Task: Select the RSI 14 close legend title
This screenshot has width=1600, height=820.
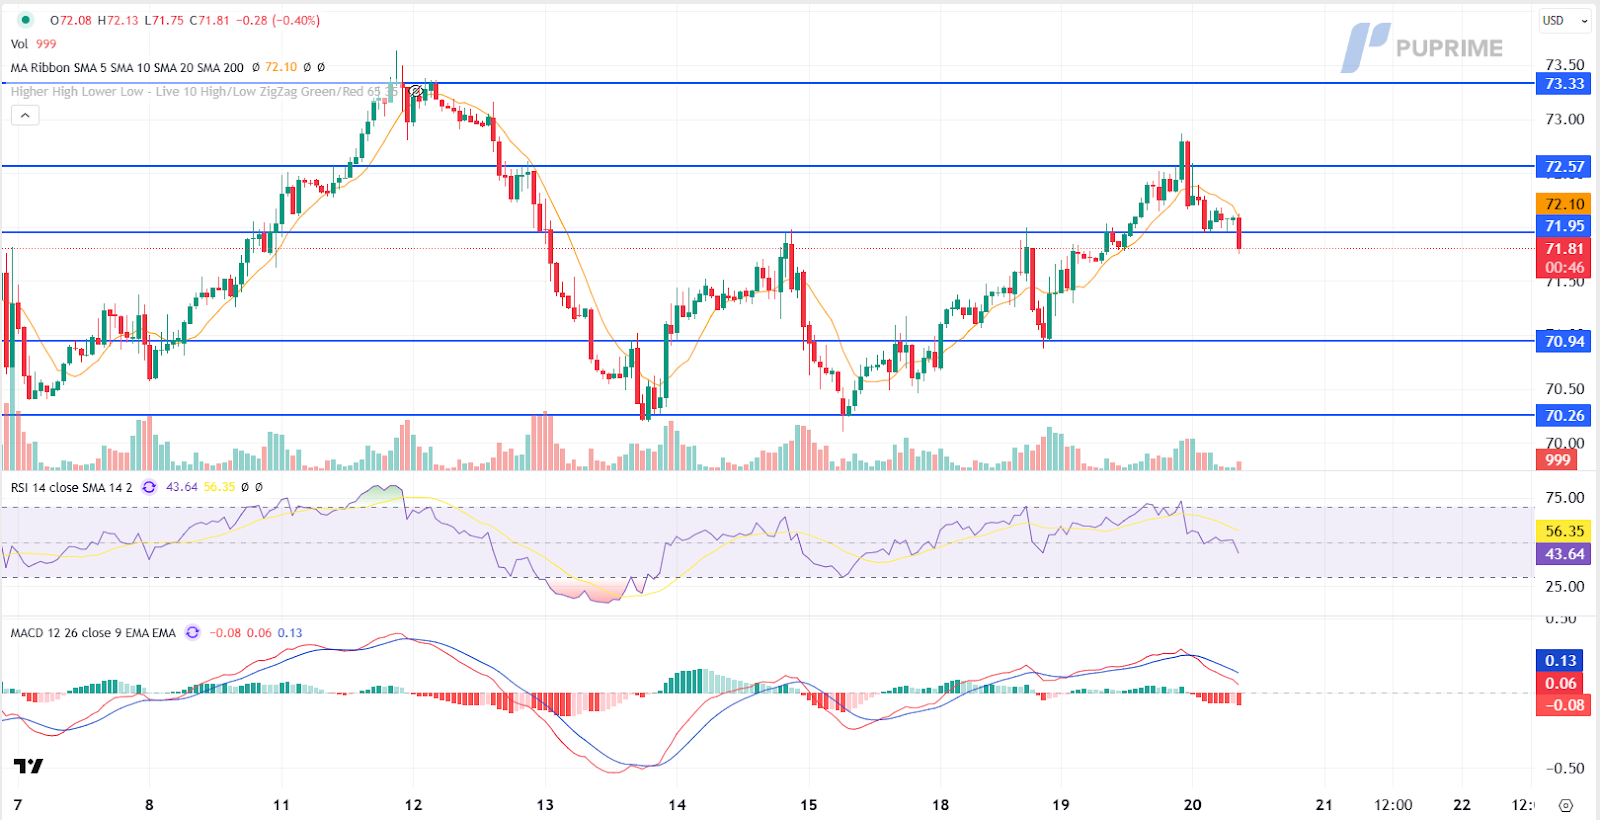Action: click(x=71, y=487)
